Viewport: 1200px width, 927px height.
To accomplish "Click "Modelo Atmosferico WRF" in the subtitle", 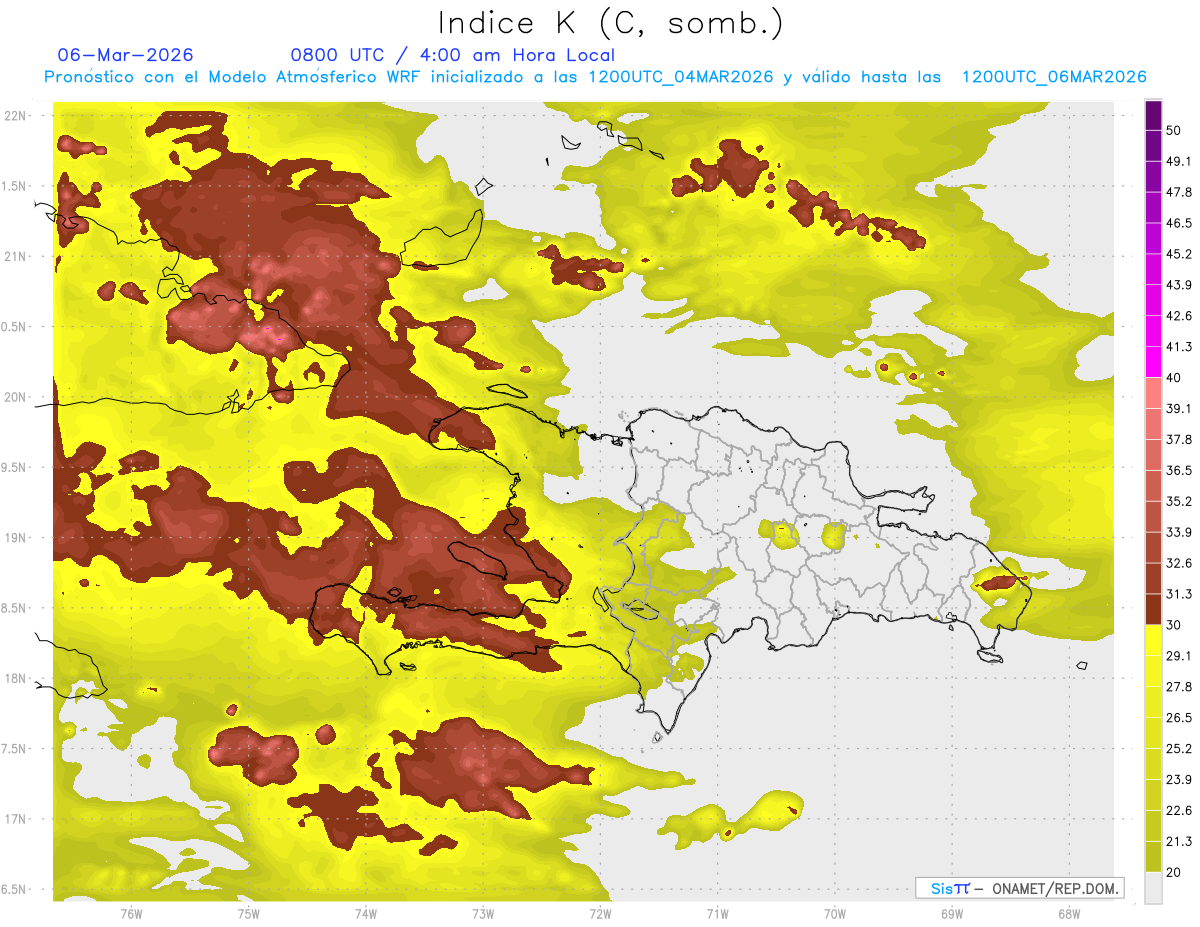I will (323, 77).
